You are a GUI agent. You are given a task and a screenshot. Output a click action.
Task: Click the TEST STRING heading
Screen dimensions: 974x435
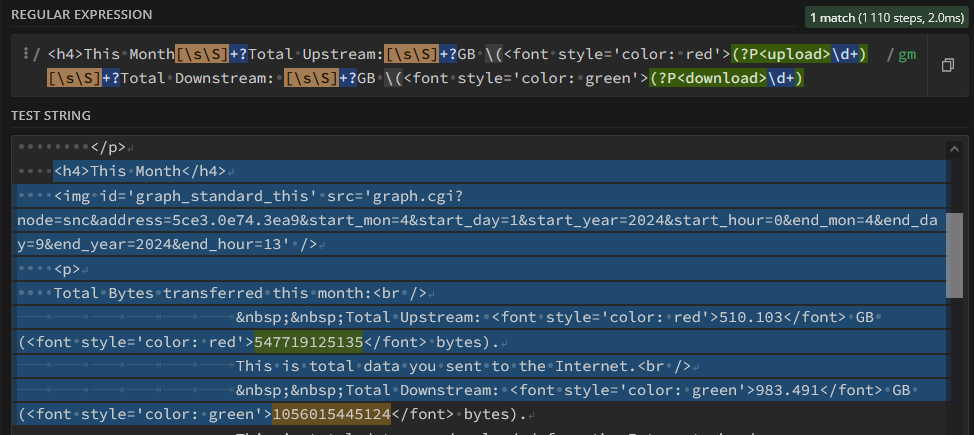pyautogui.click(x=51, y=116)
